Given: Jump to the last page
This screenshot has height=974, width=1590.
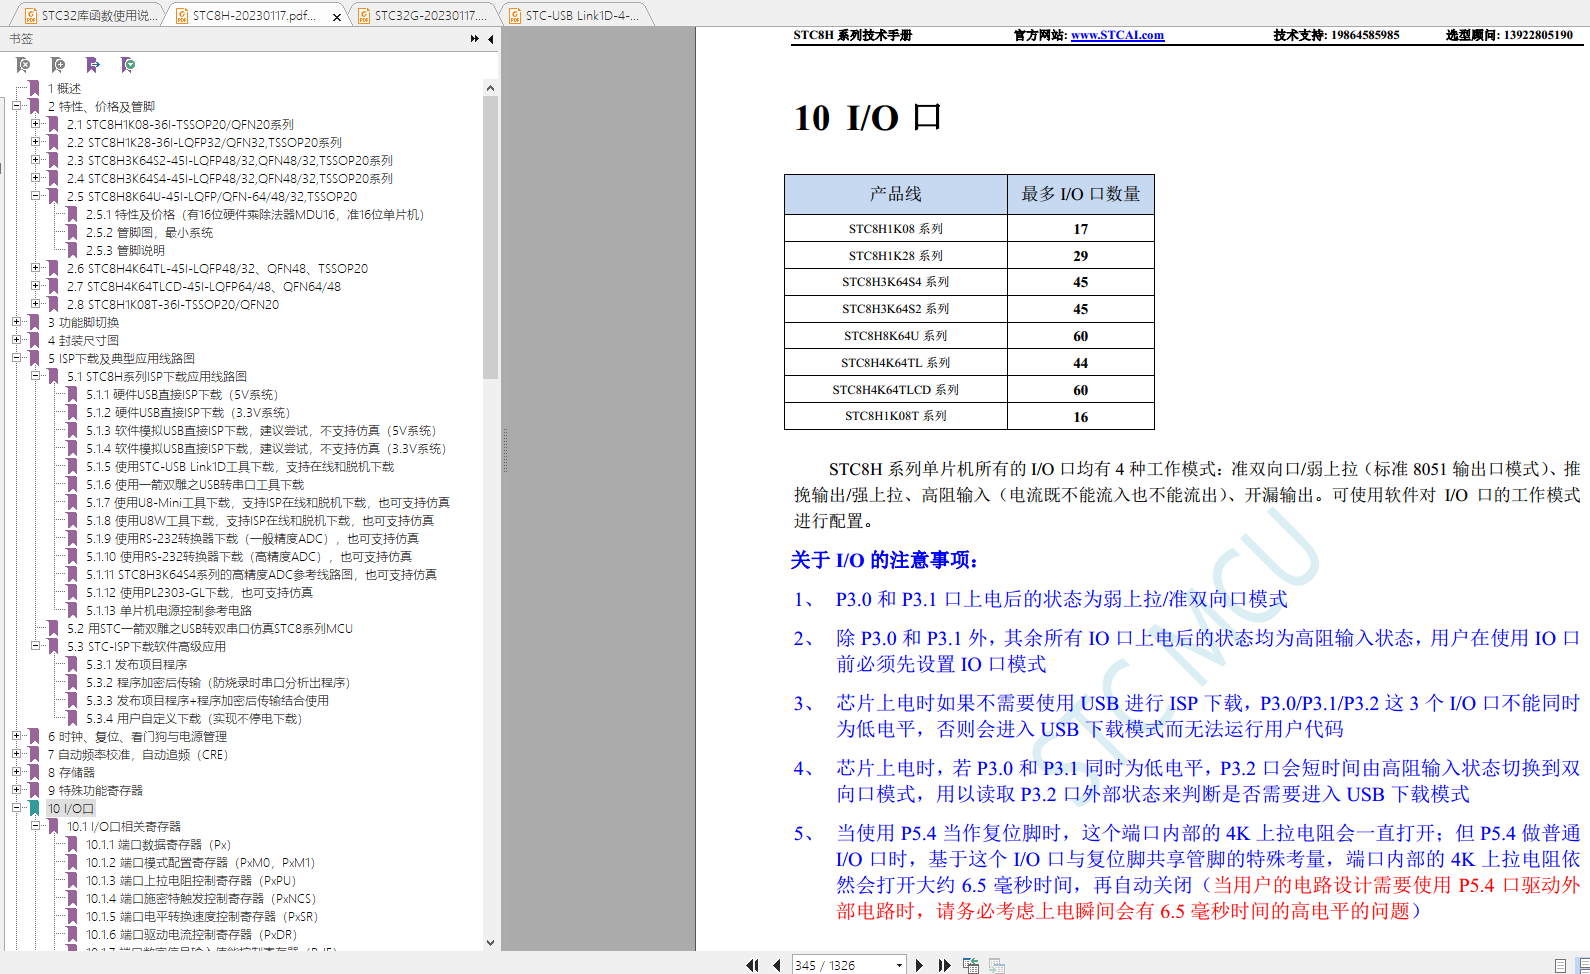Looking at the screenshot, I should click(944, 965).
